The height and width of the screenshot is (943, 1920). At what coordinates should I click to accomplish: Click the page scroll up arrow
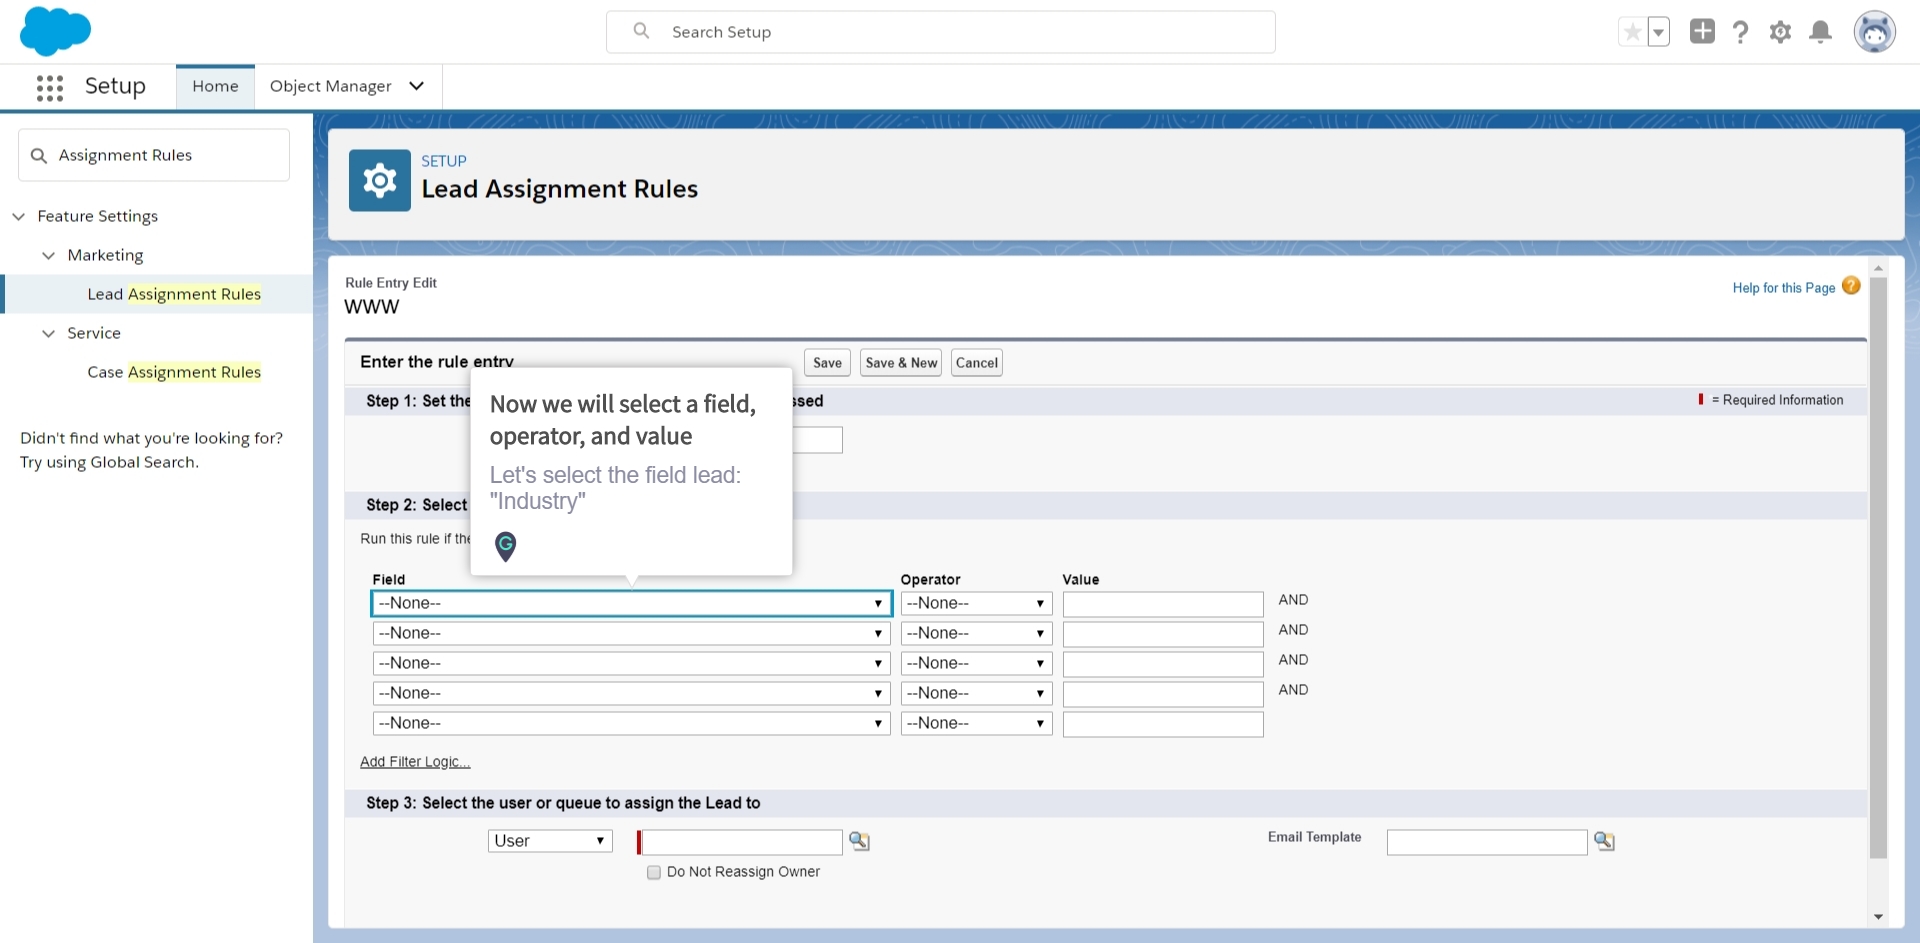[x=1878, y=268]
